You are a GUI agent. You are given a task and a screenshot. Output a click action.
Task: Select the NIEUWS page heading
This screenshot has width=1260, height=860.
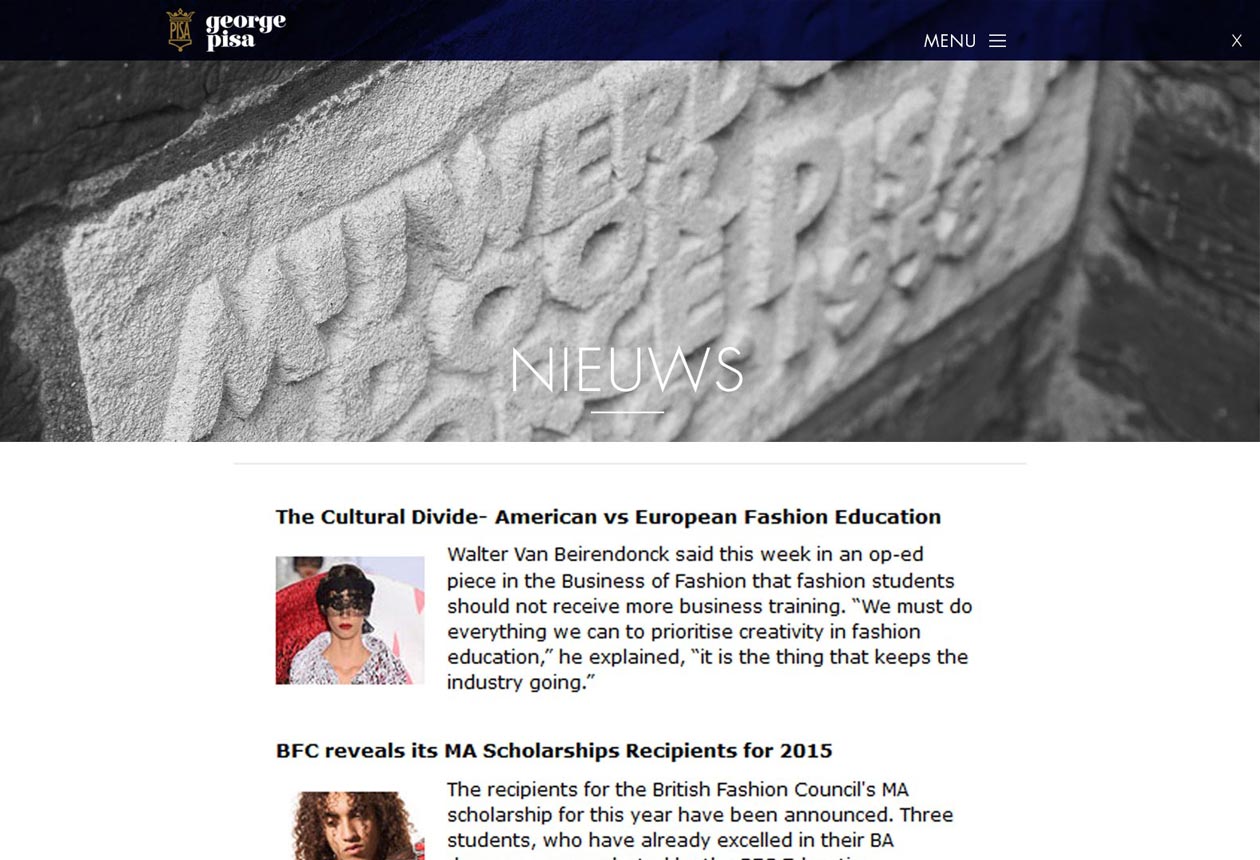[627, 370]
